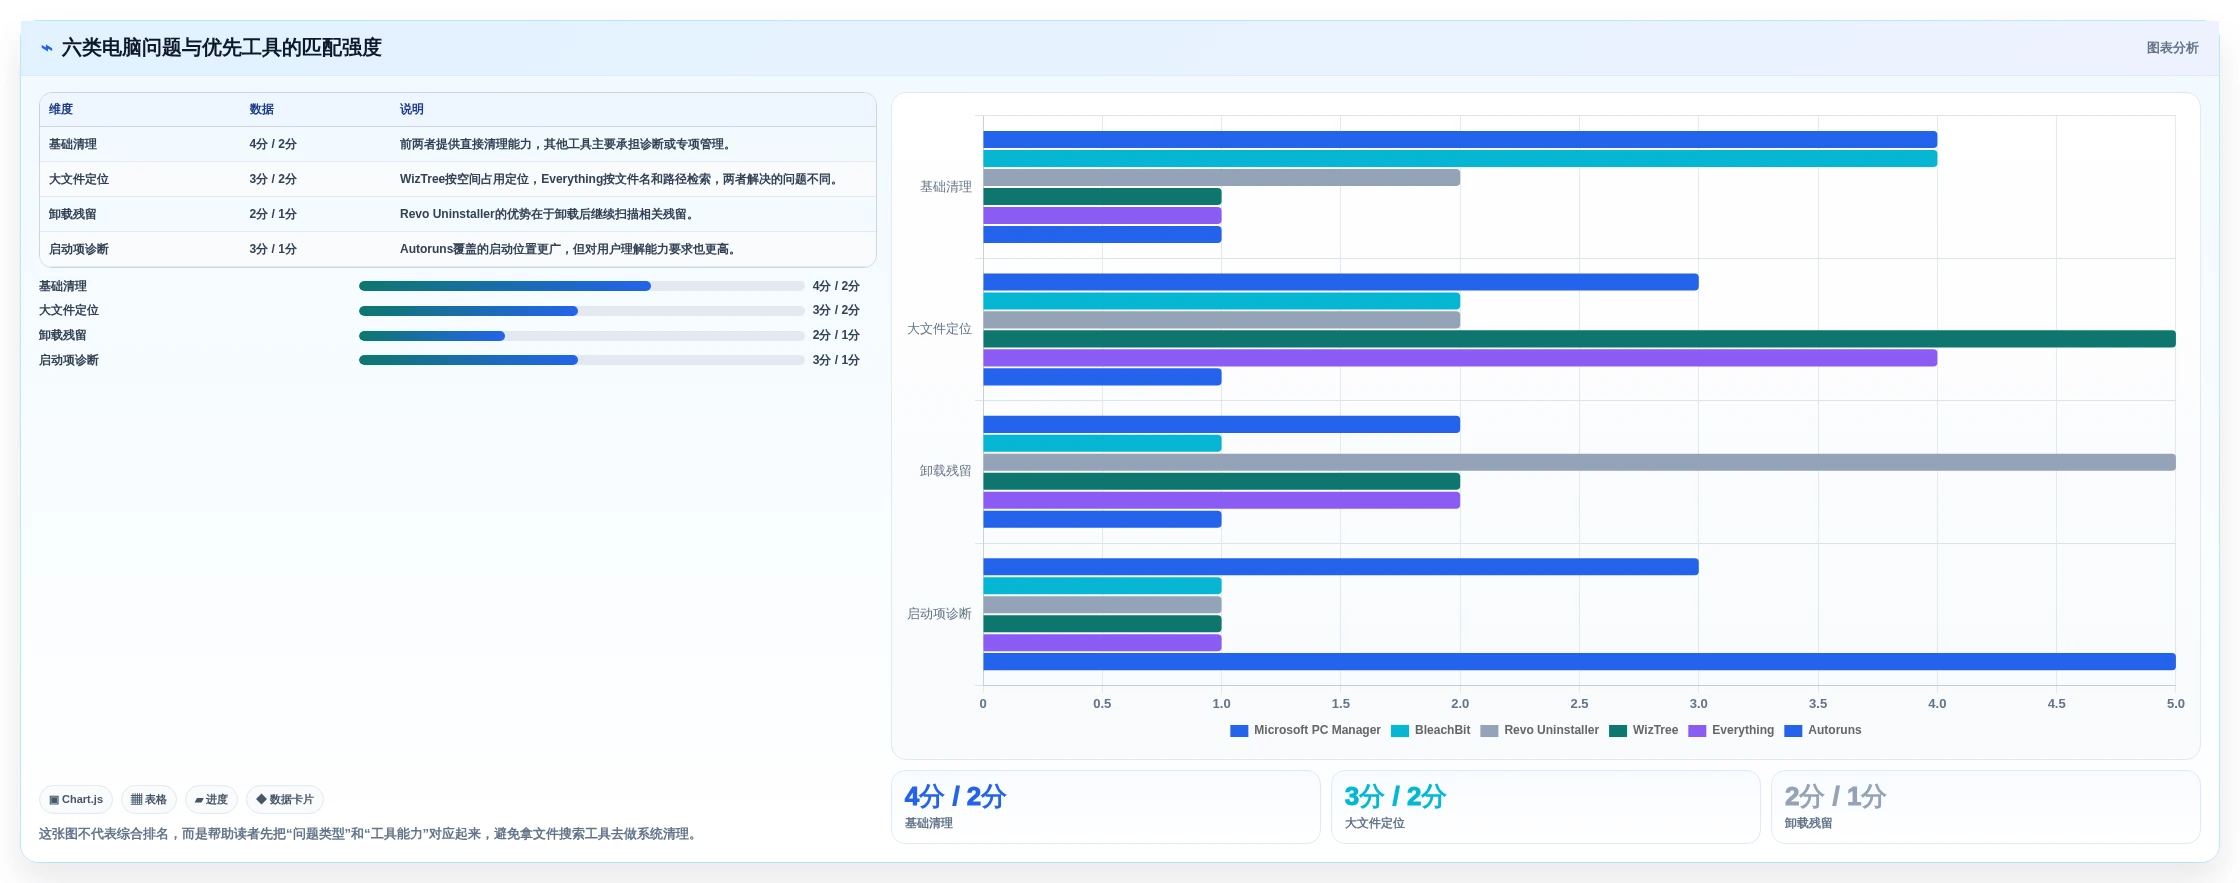
Task: Select the 图表分析 label in the header
Action: tap(2172, 48)
